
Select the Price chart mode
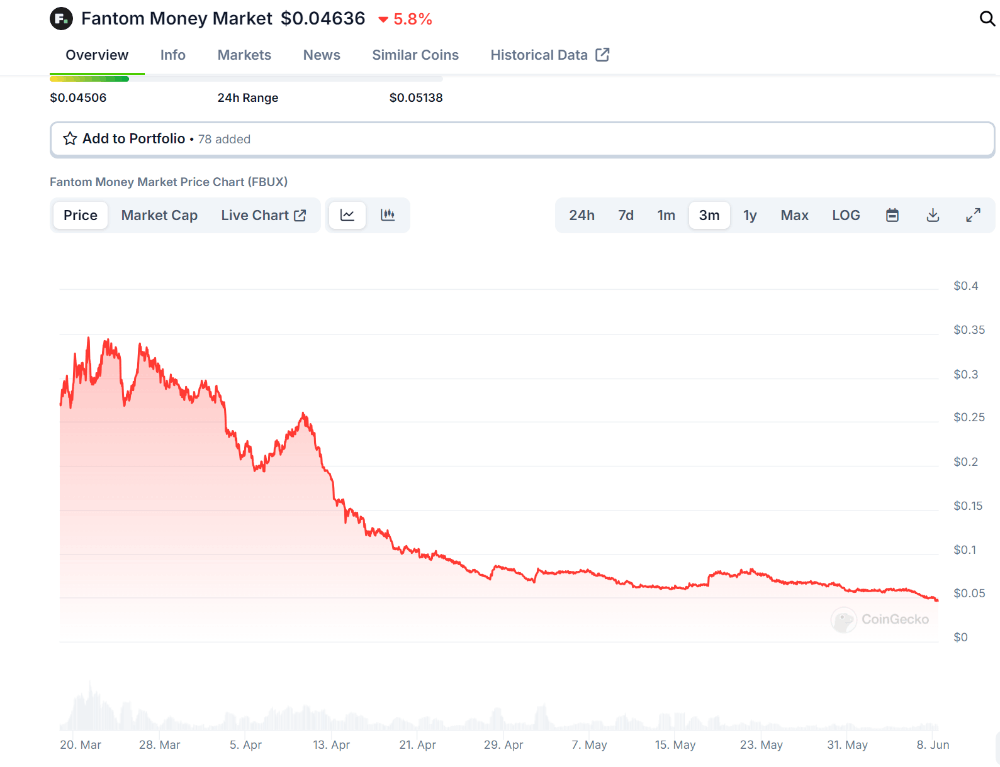[80, 215]
